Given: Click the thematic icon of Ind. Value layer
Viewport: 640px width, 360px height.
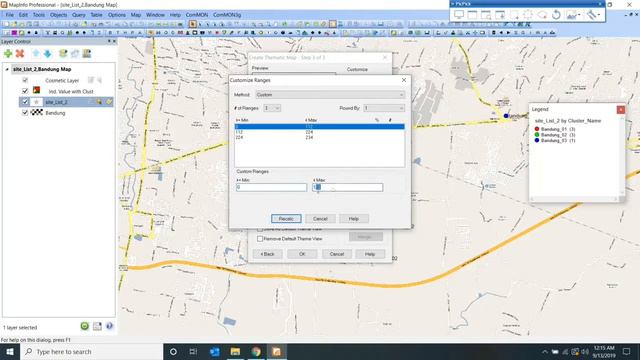Looking at the screenshot, I should 36,90.
